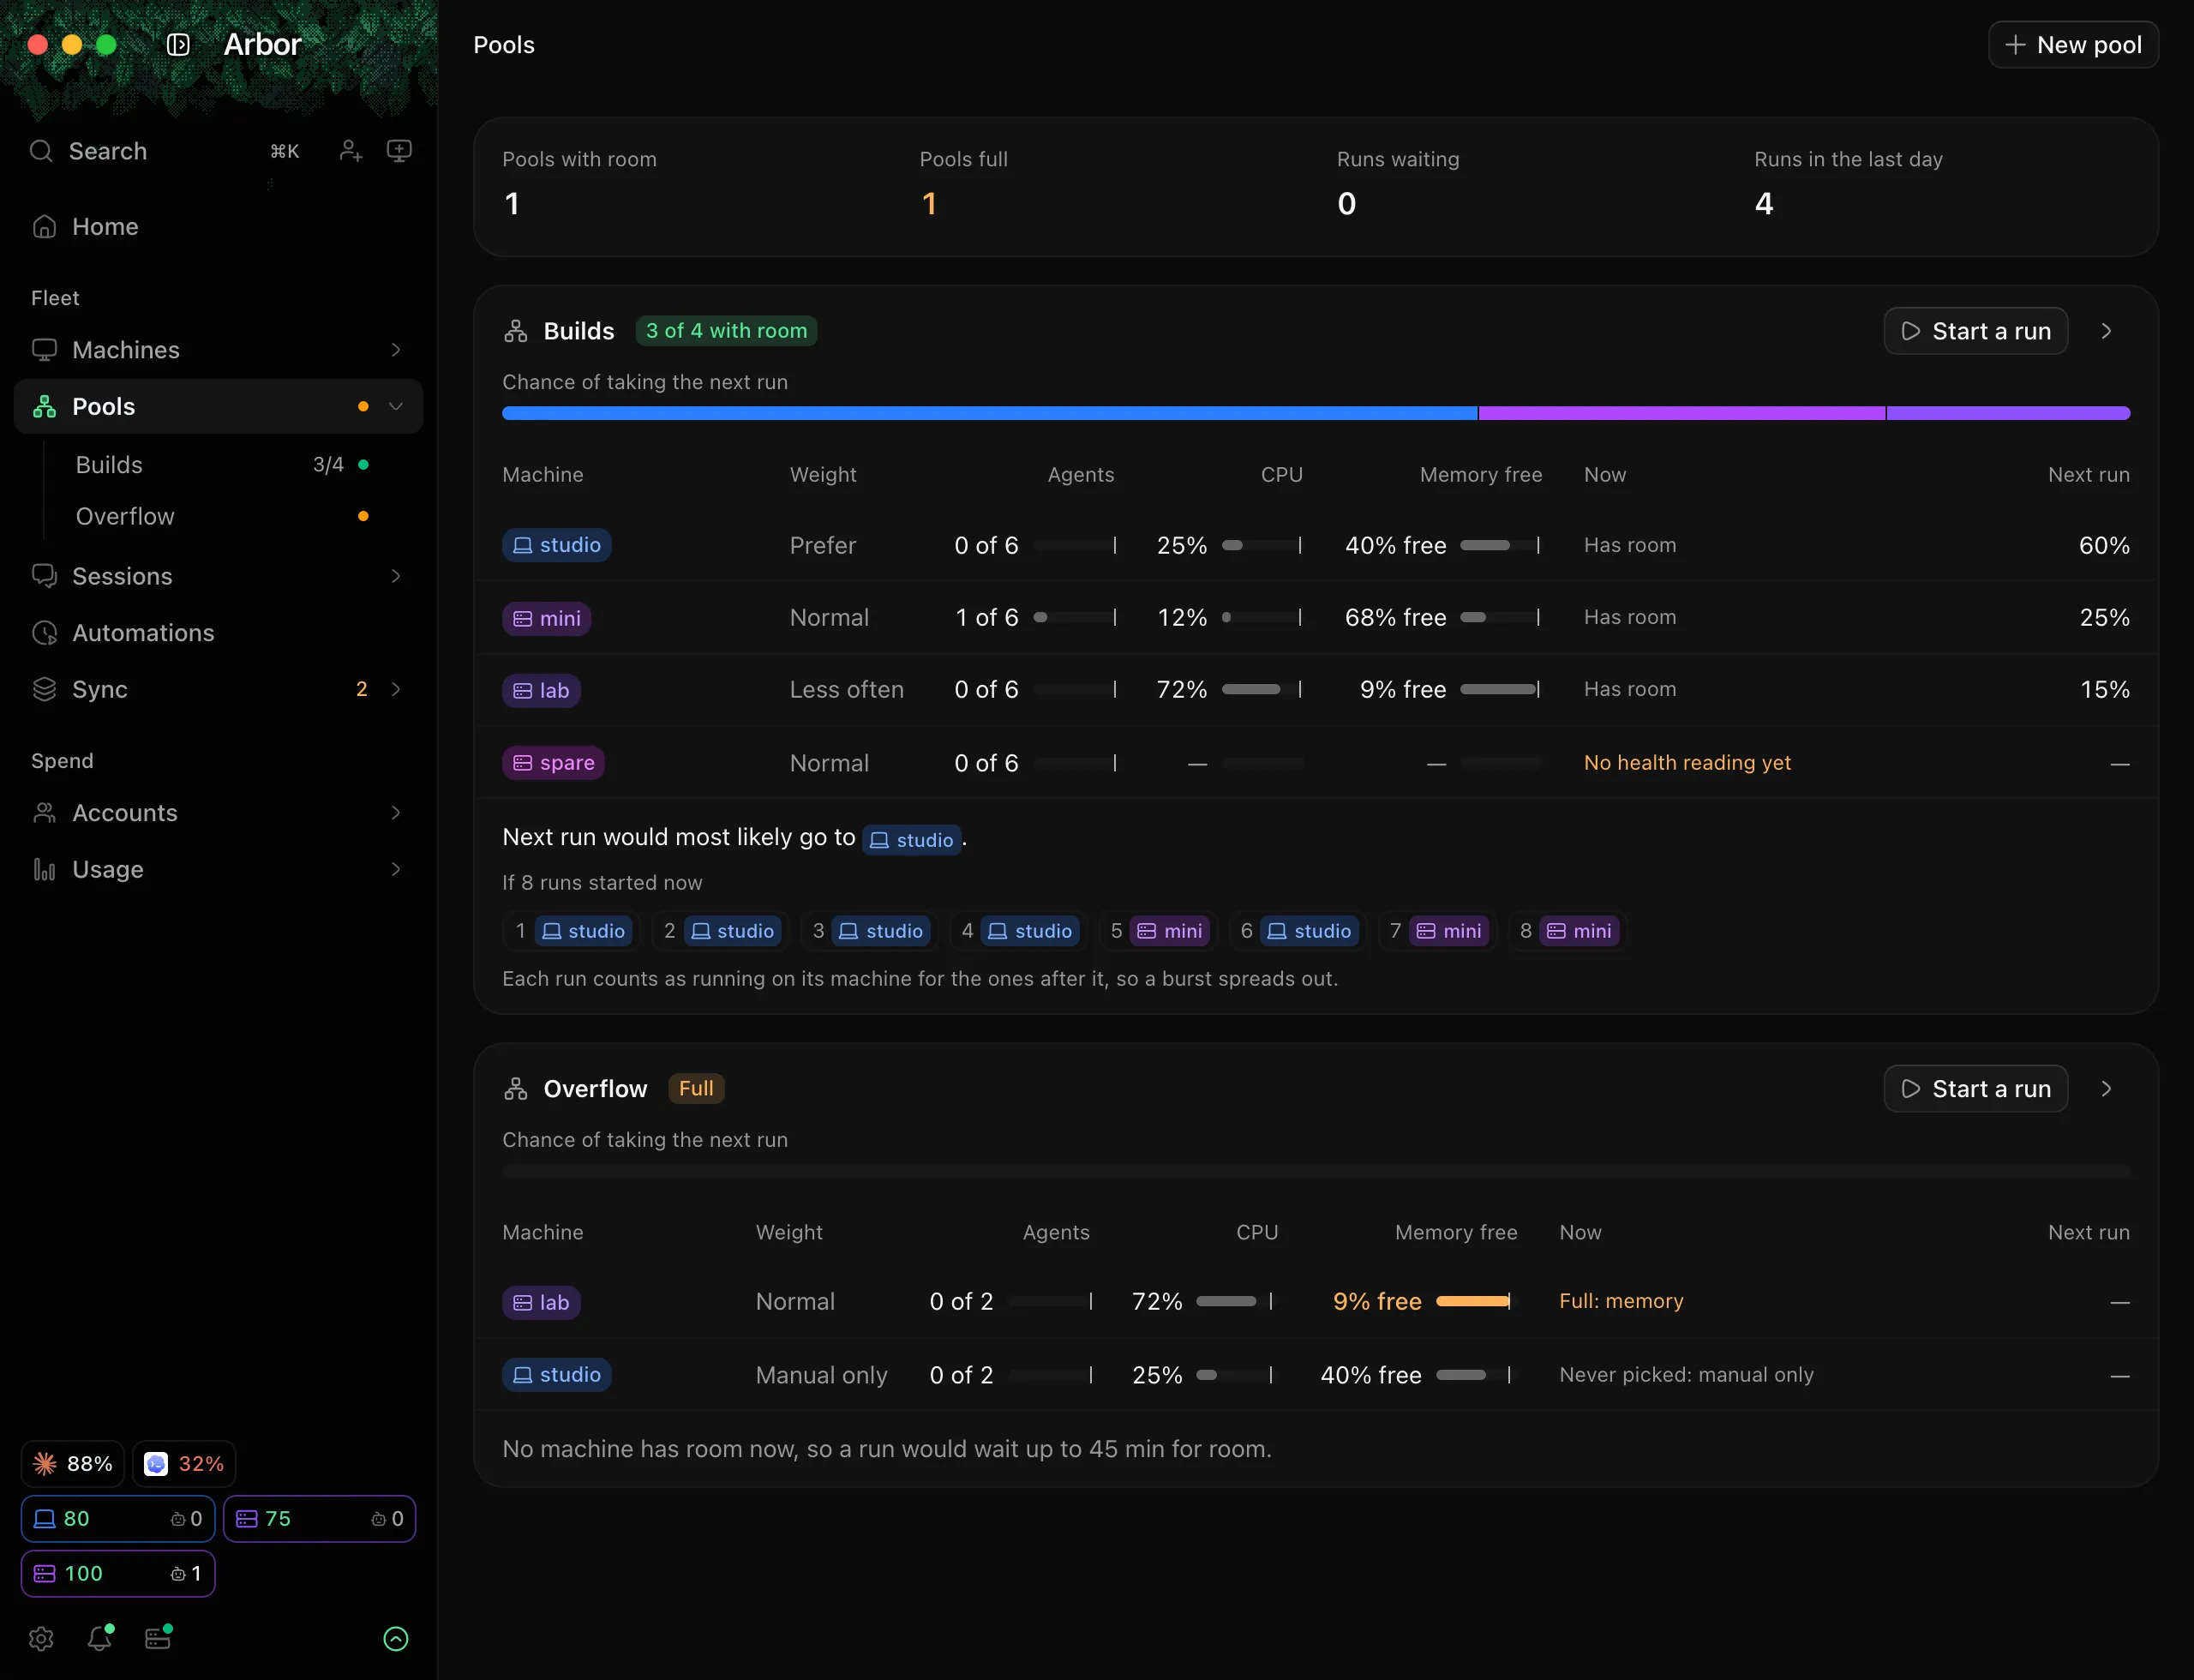
Task: Select the machine chip showing 75
Action: (319, 1518)
